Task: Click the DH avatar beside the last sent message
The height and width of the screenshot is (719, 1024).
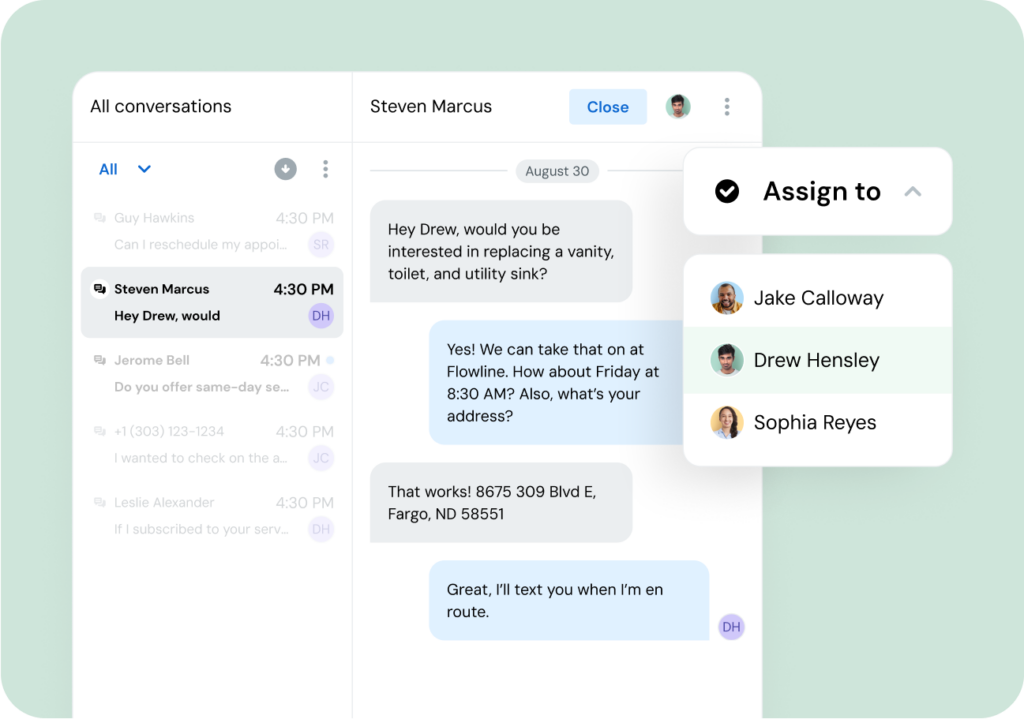Action: click(731, 627)
